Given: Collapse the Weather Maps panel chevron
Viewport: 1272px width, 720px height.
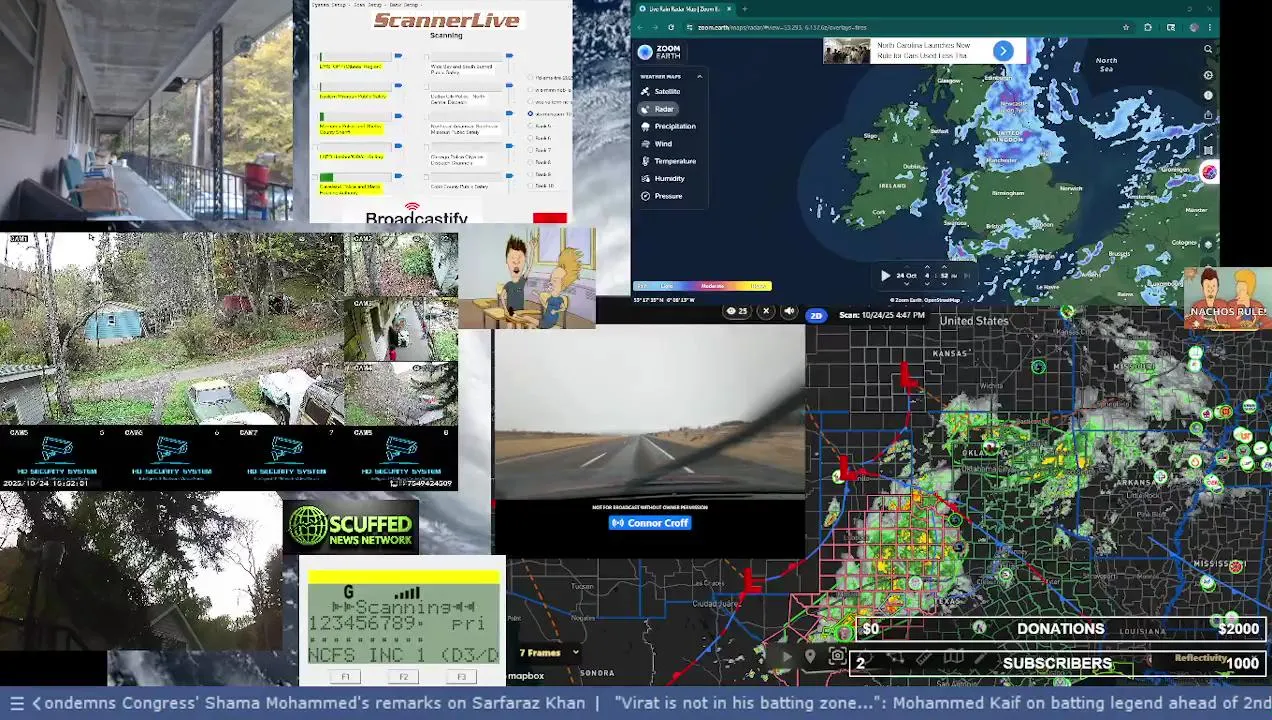Looking at the screenshot, I should tap(699, 76).
